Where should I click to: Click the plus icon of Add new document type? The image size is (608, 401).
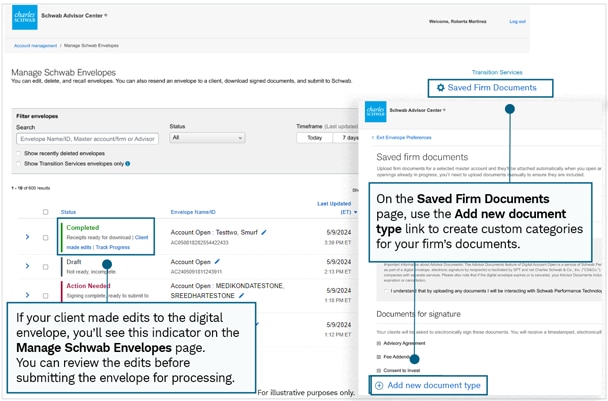(379, 385)
